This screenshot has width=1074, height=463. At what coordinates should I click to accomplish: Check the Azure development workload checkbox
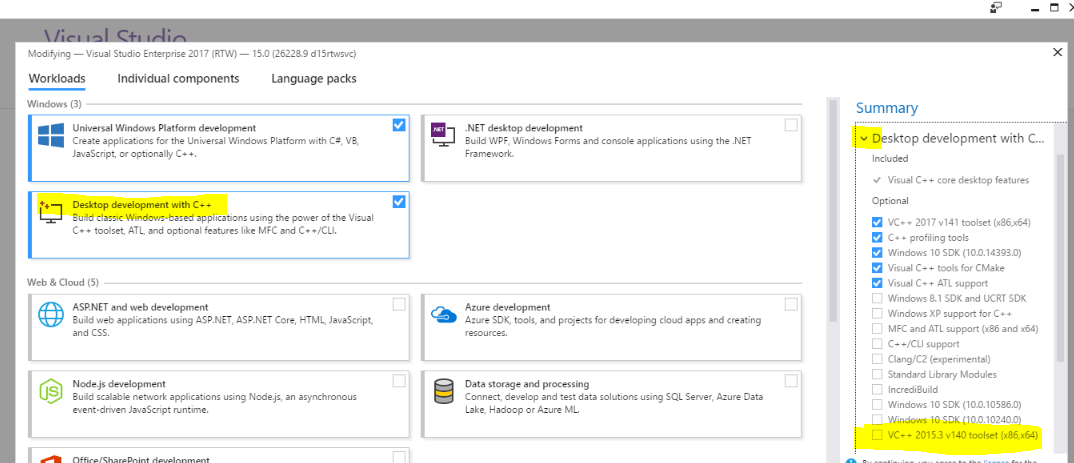(x=791, y=304)
